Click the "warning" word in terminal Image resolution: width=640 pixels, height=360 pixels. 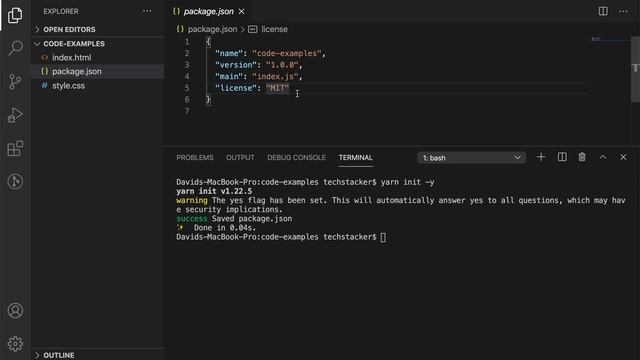191,200
